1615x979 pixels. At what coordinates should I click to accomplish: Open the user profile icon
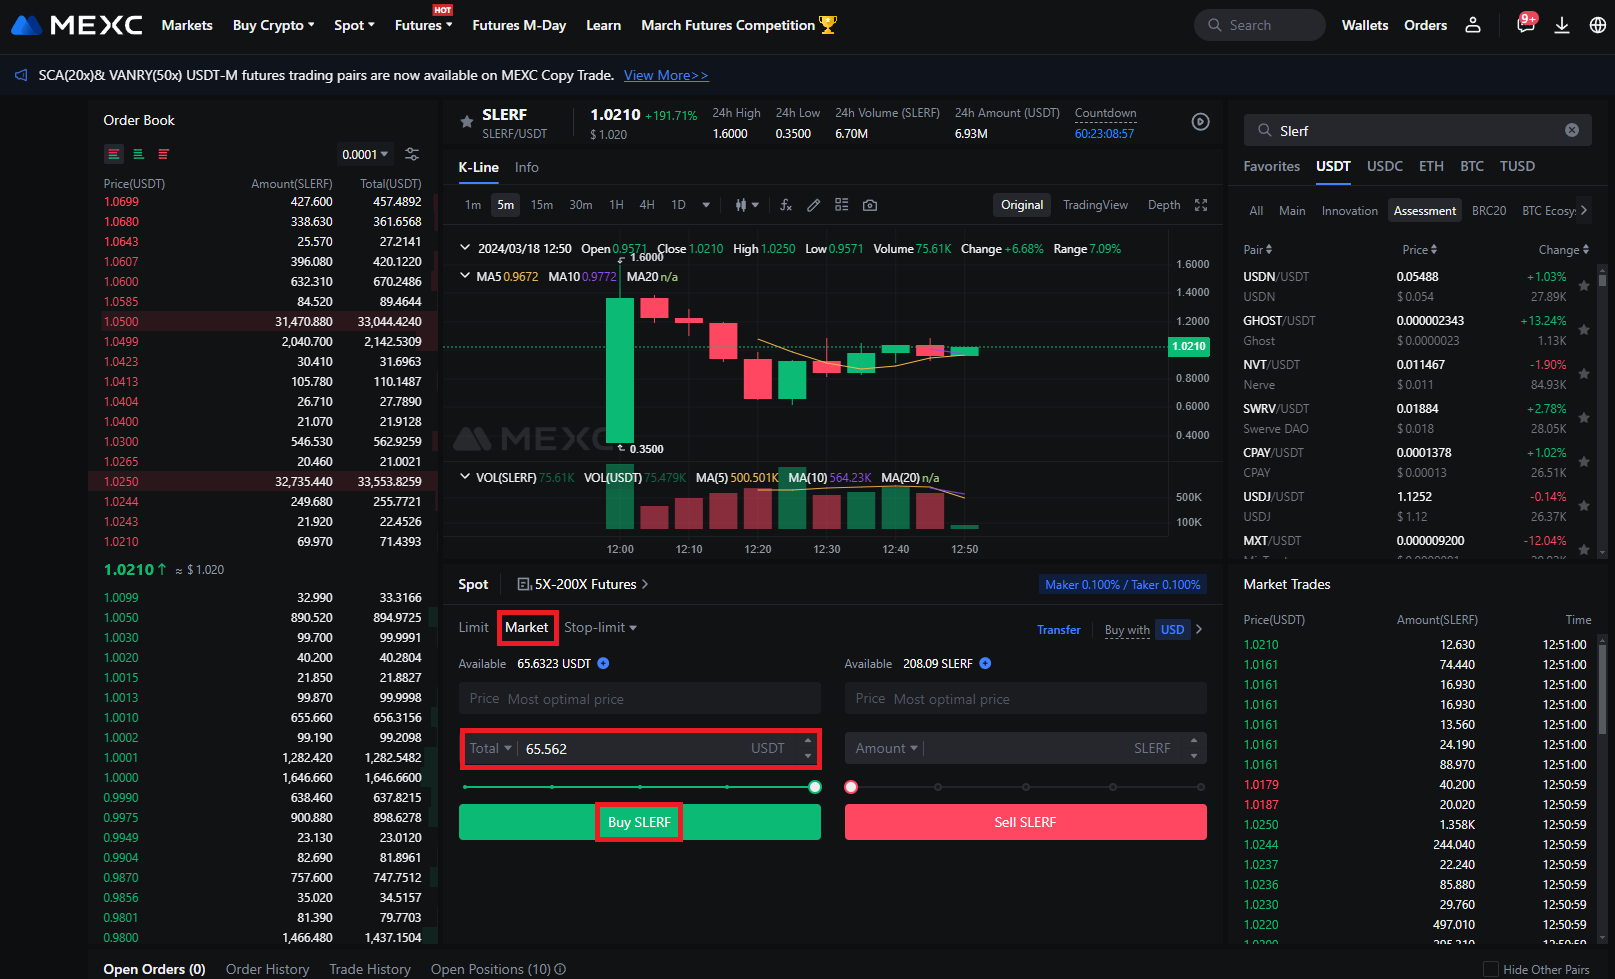(x=1473, y=25)
